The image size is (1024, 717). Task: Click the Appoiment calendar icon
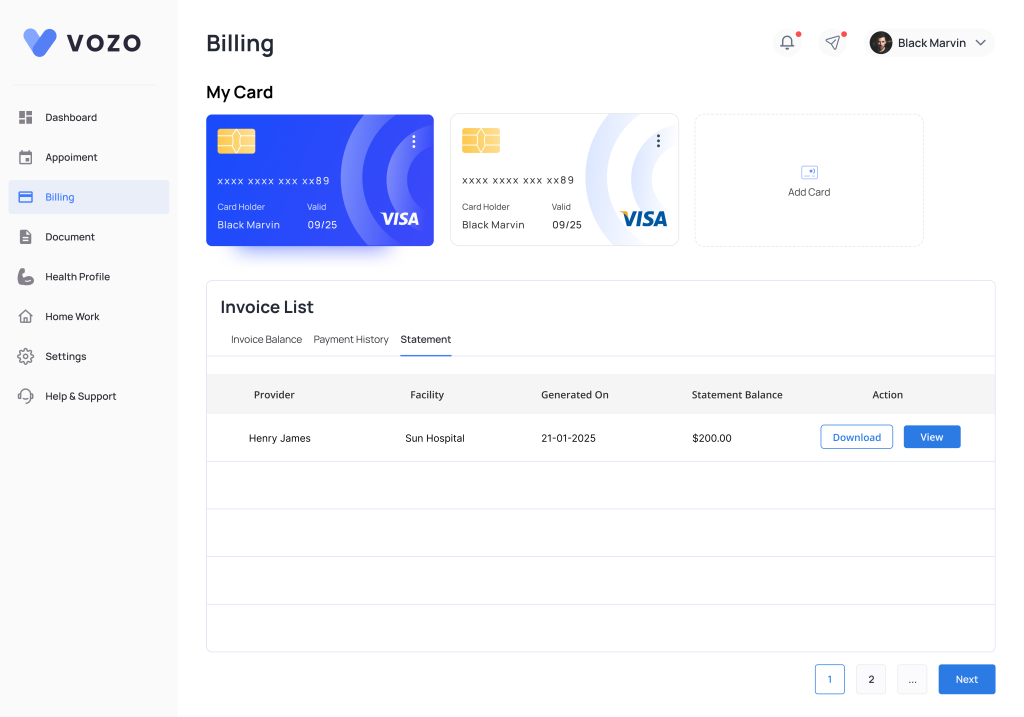(x=26, y=158)
